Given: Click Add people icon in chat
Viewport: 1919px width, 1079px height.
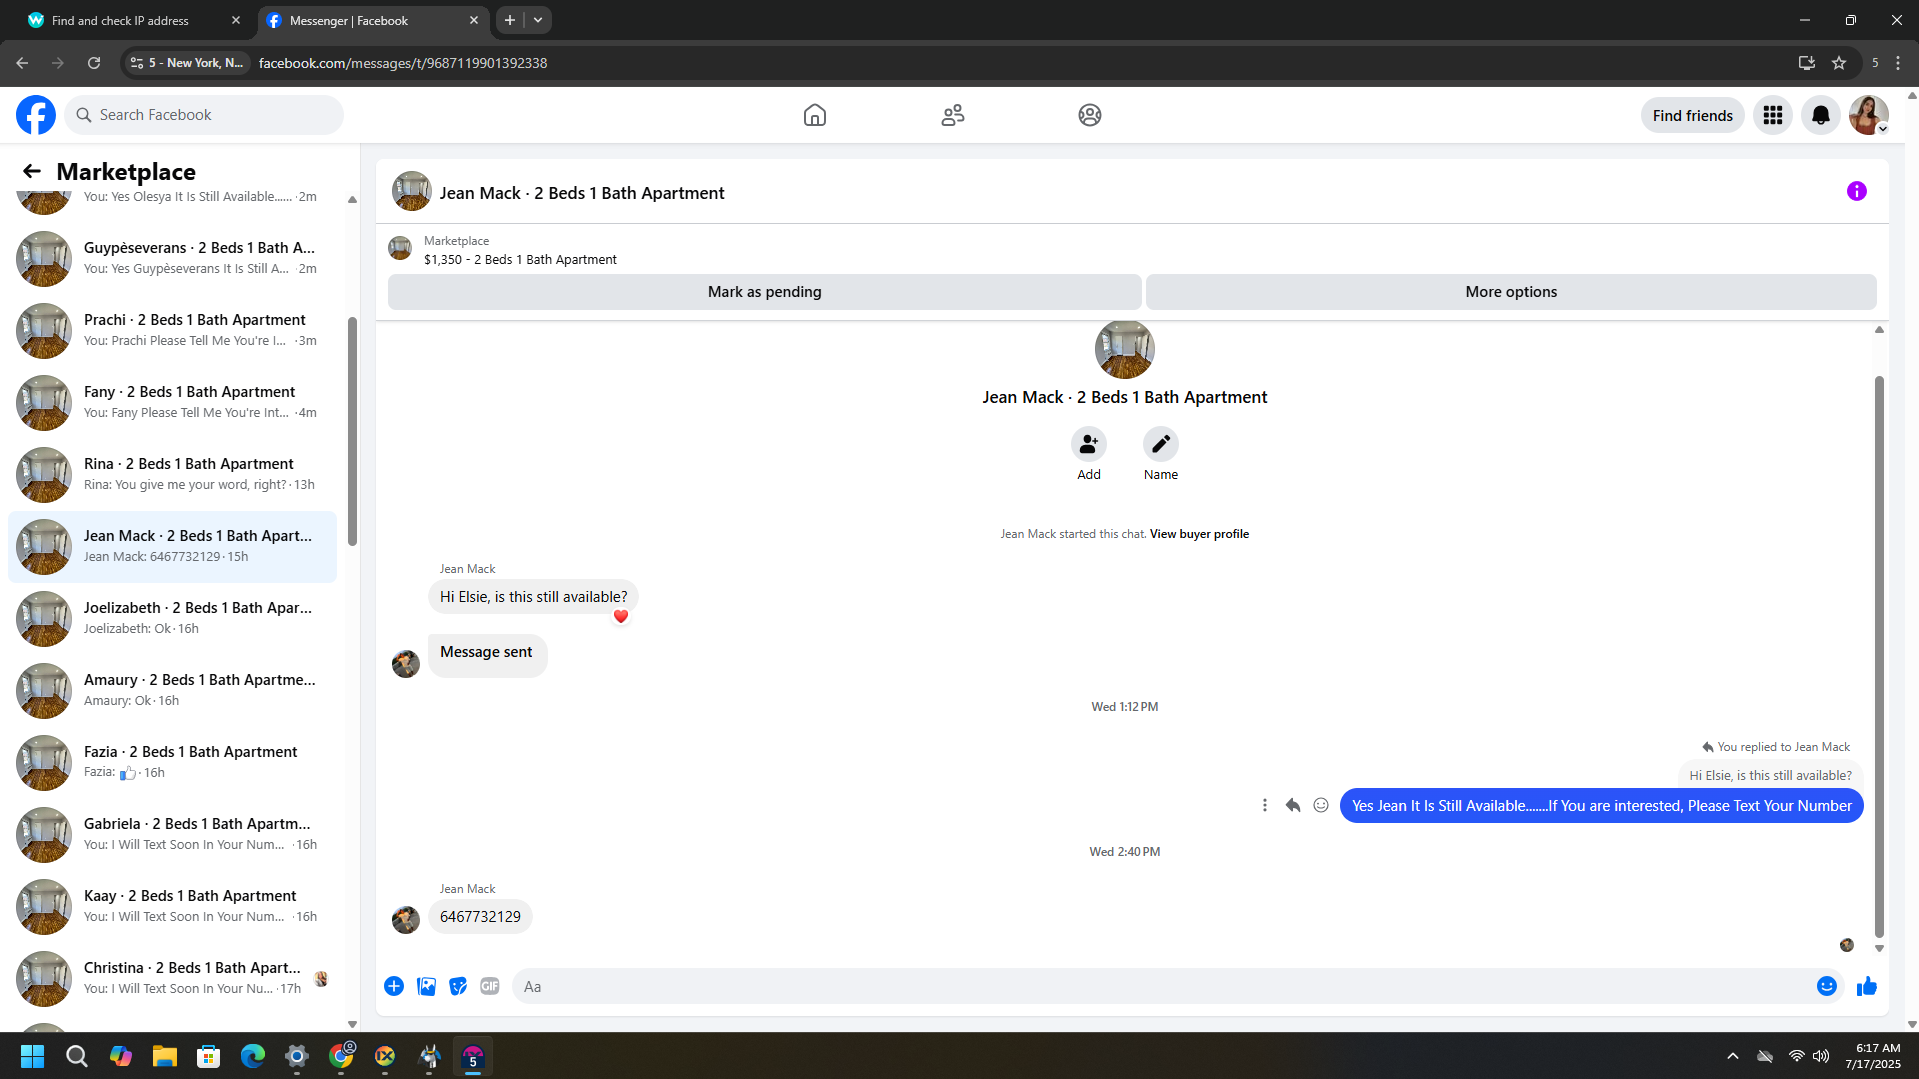Looking at the screenshot, I should [1089, 444].
